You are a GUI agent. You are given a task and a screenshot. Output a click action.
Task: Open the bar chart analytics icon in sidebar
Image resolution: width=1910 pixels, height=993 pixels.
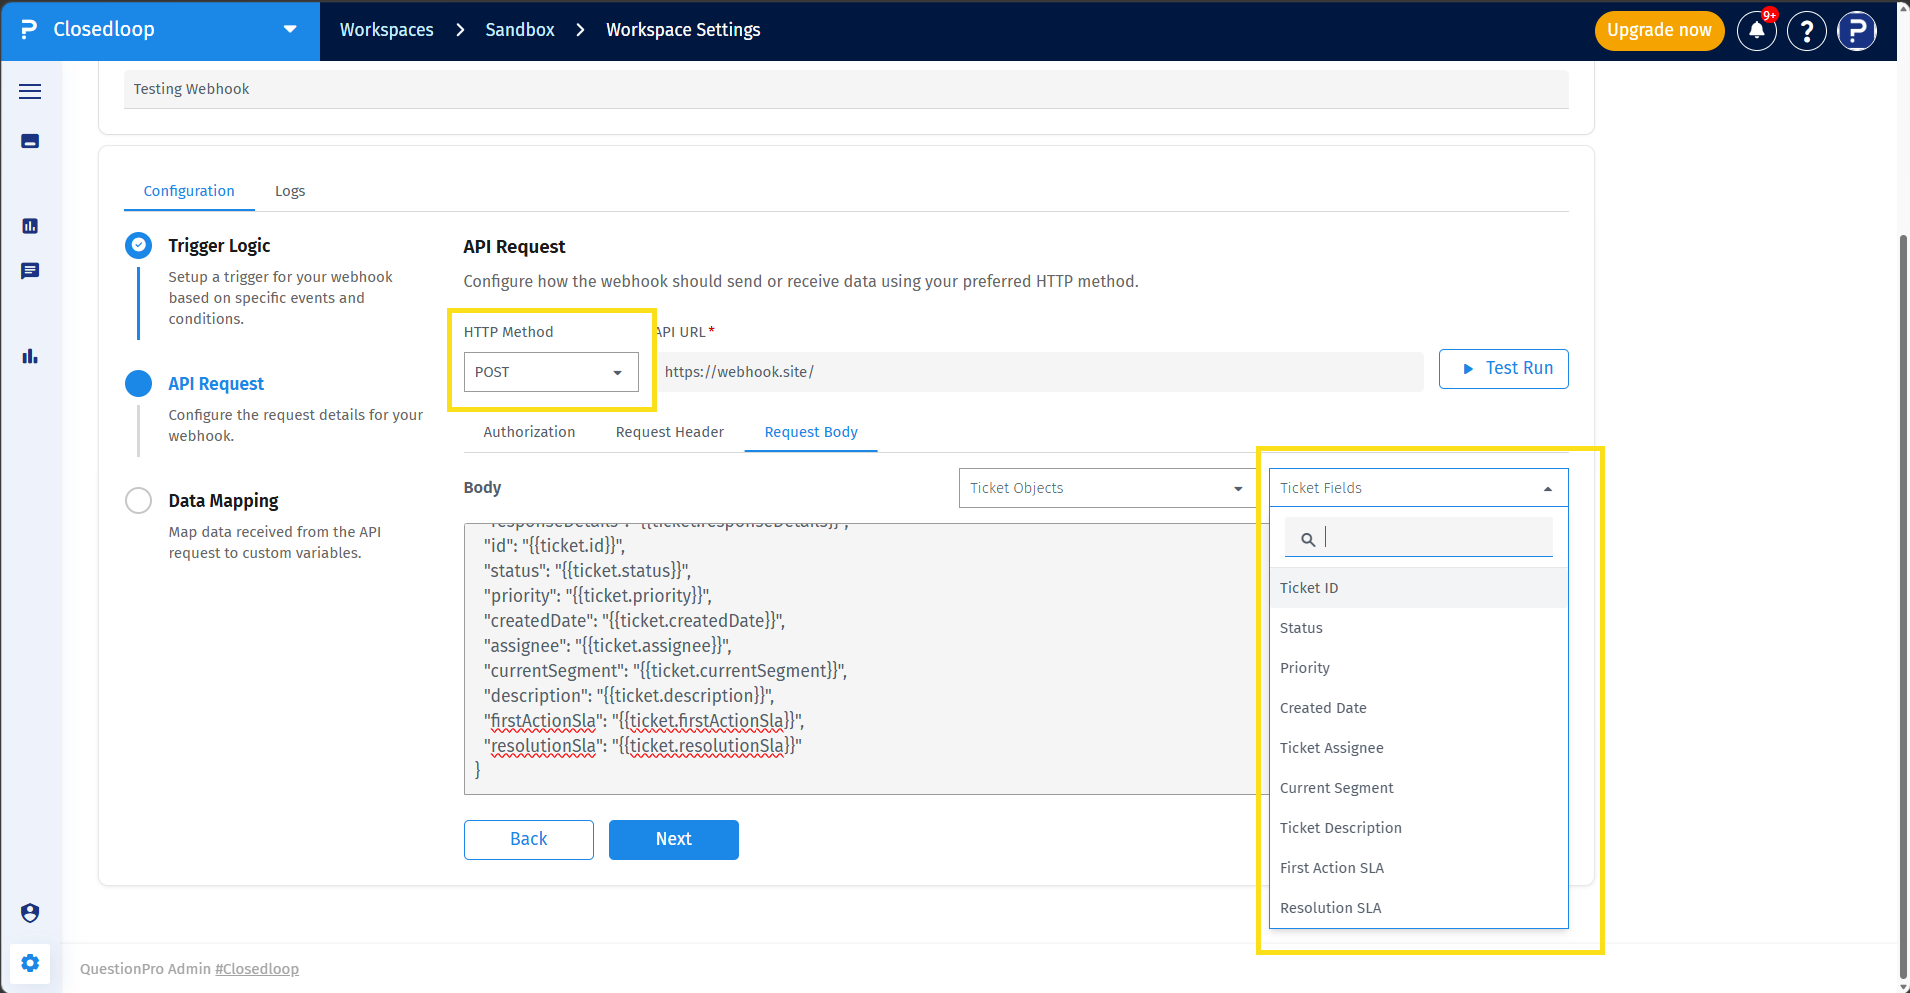point(30,356)
